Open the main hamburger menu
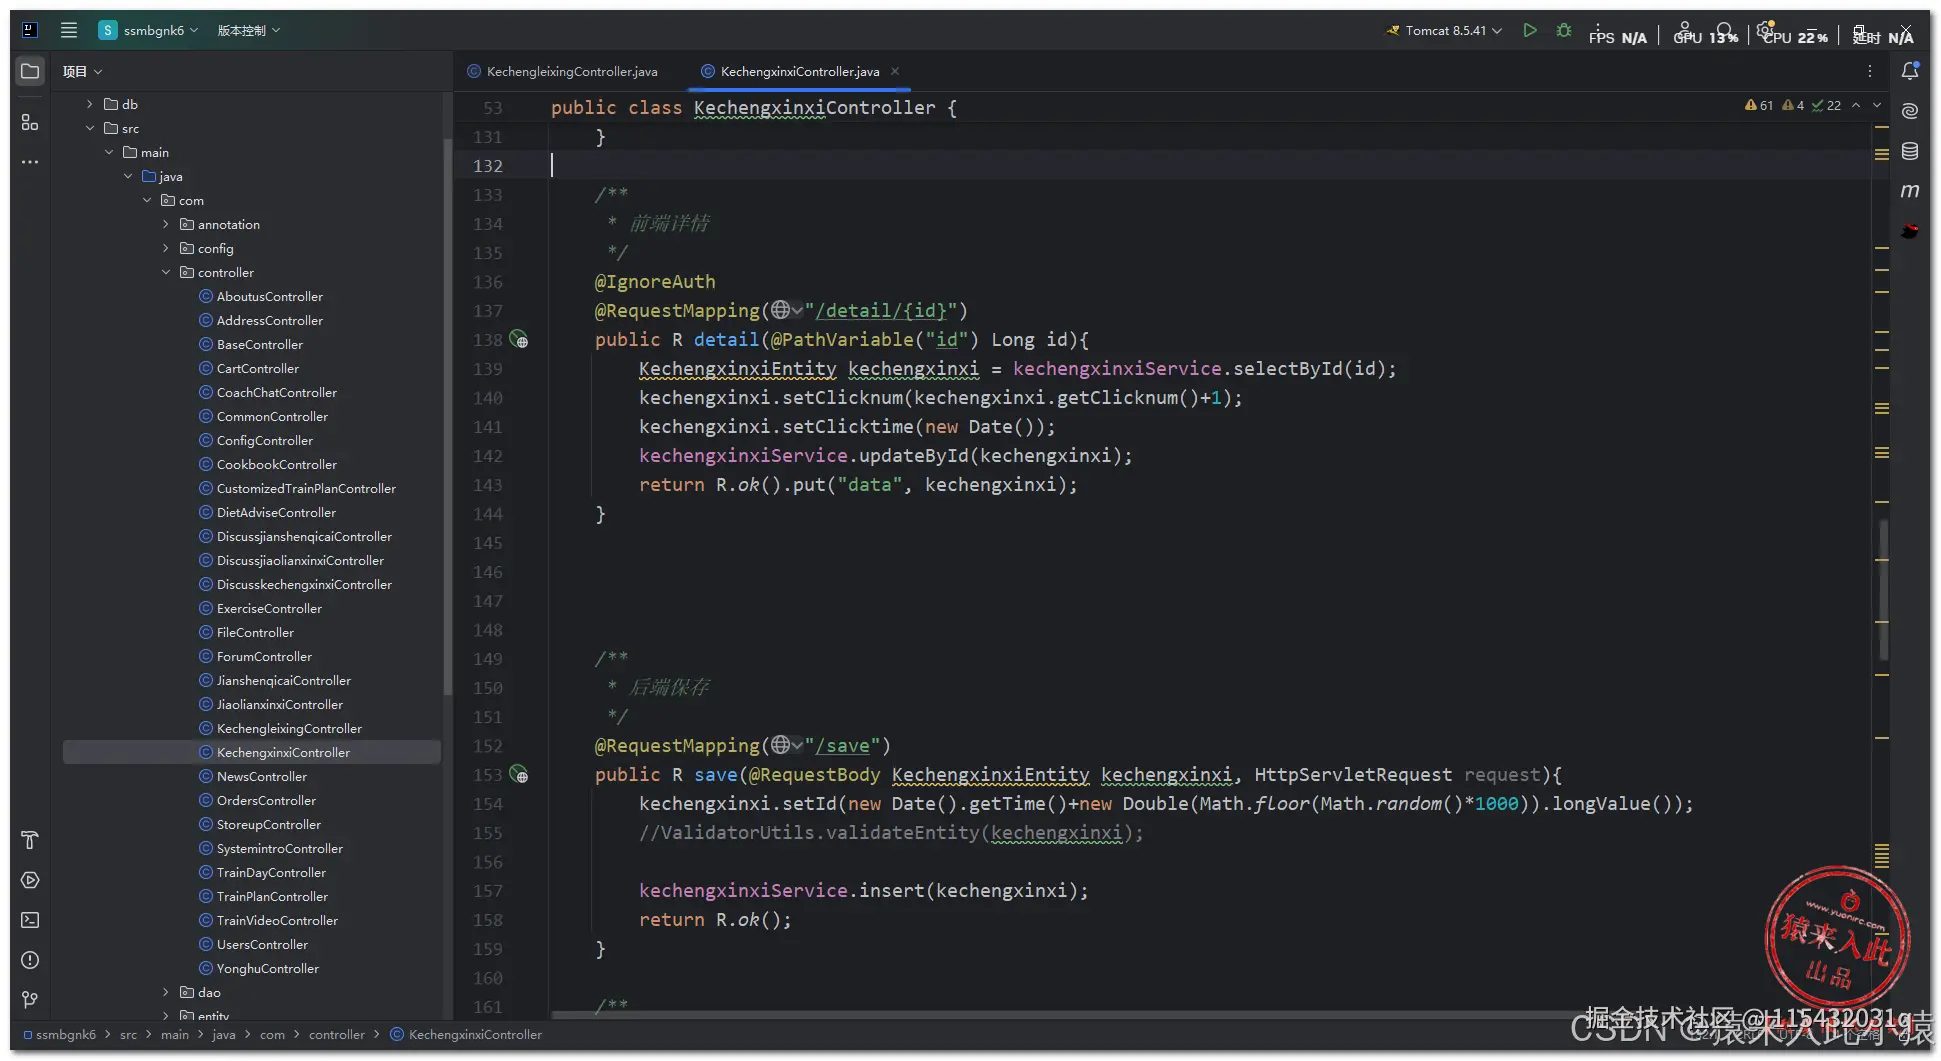This screenshot has width=1941, height=1061. click(69, 30)
